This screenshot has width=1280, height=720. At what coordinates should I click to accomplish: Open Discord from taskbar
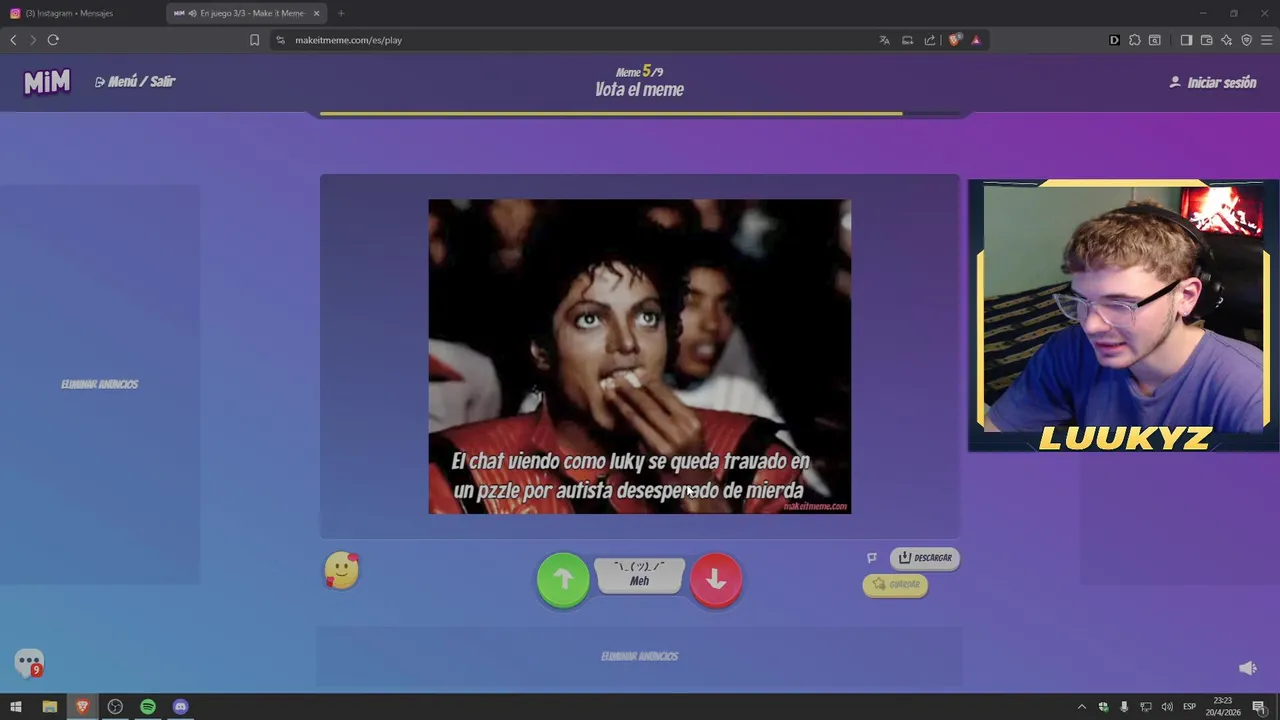(181, 707)
